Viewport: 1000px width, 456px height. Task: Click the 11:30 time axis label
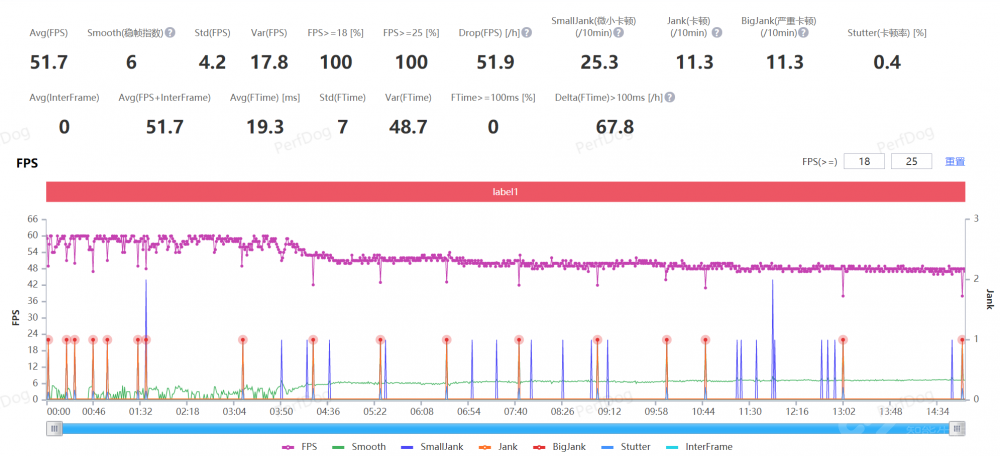tap(750, 412)
